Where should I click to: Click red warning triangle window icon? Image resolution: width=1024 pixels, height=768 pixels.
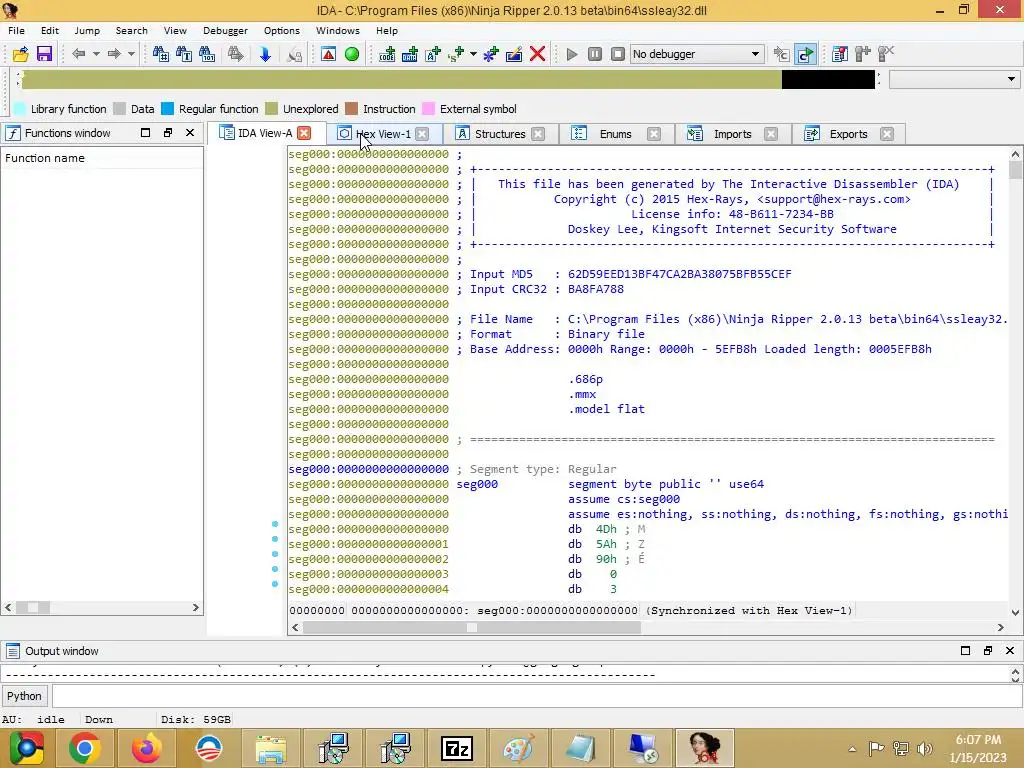[328, 54]
